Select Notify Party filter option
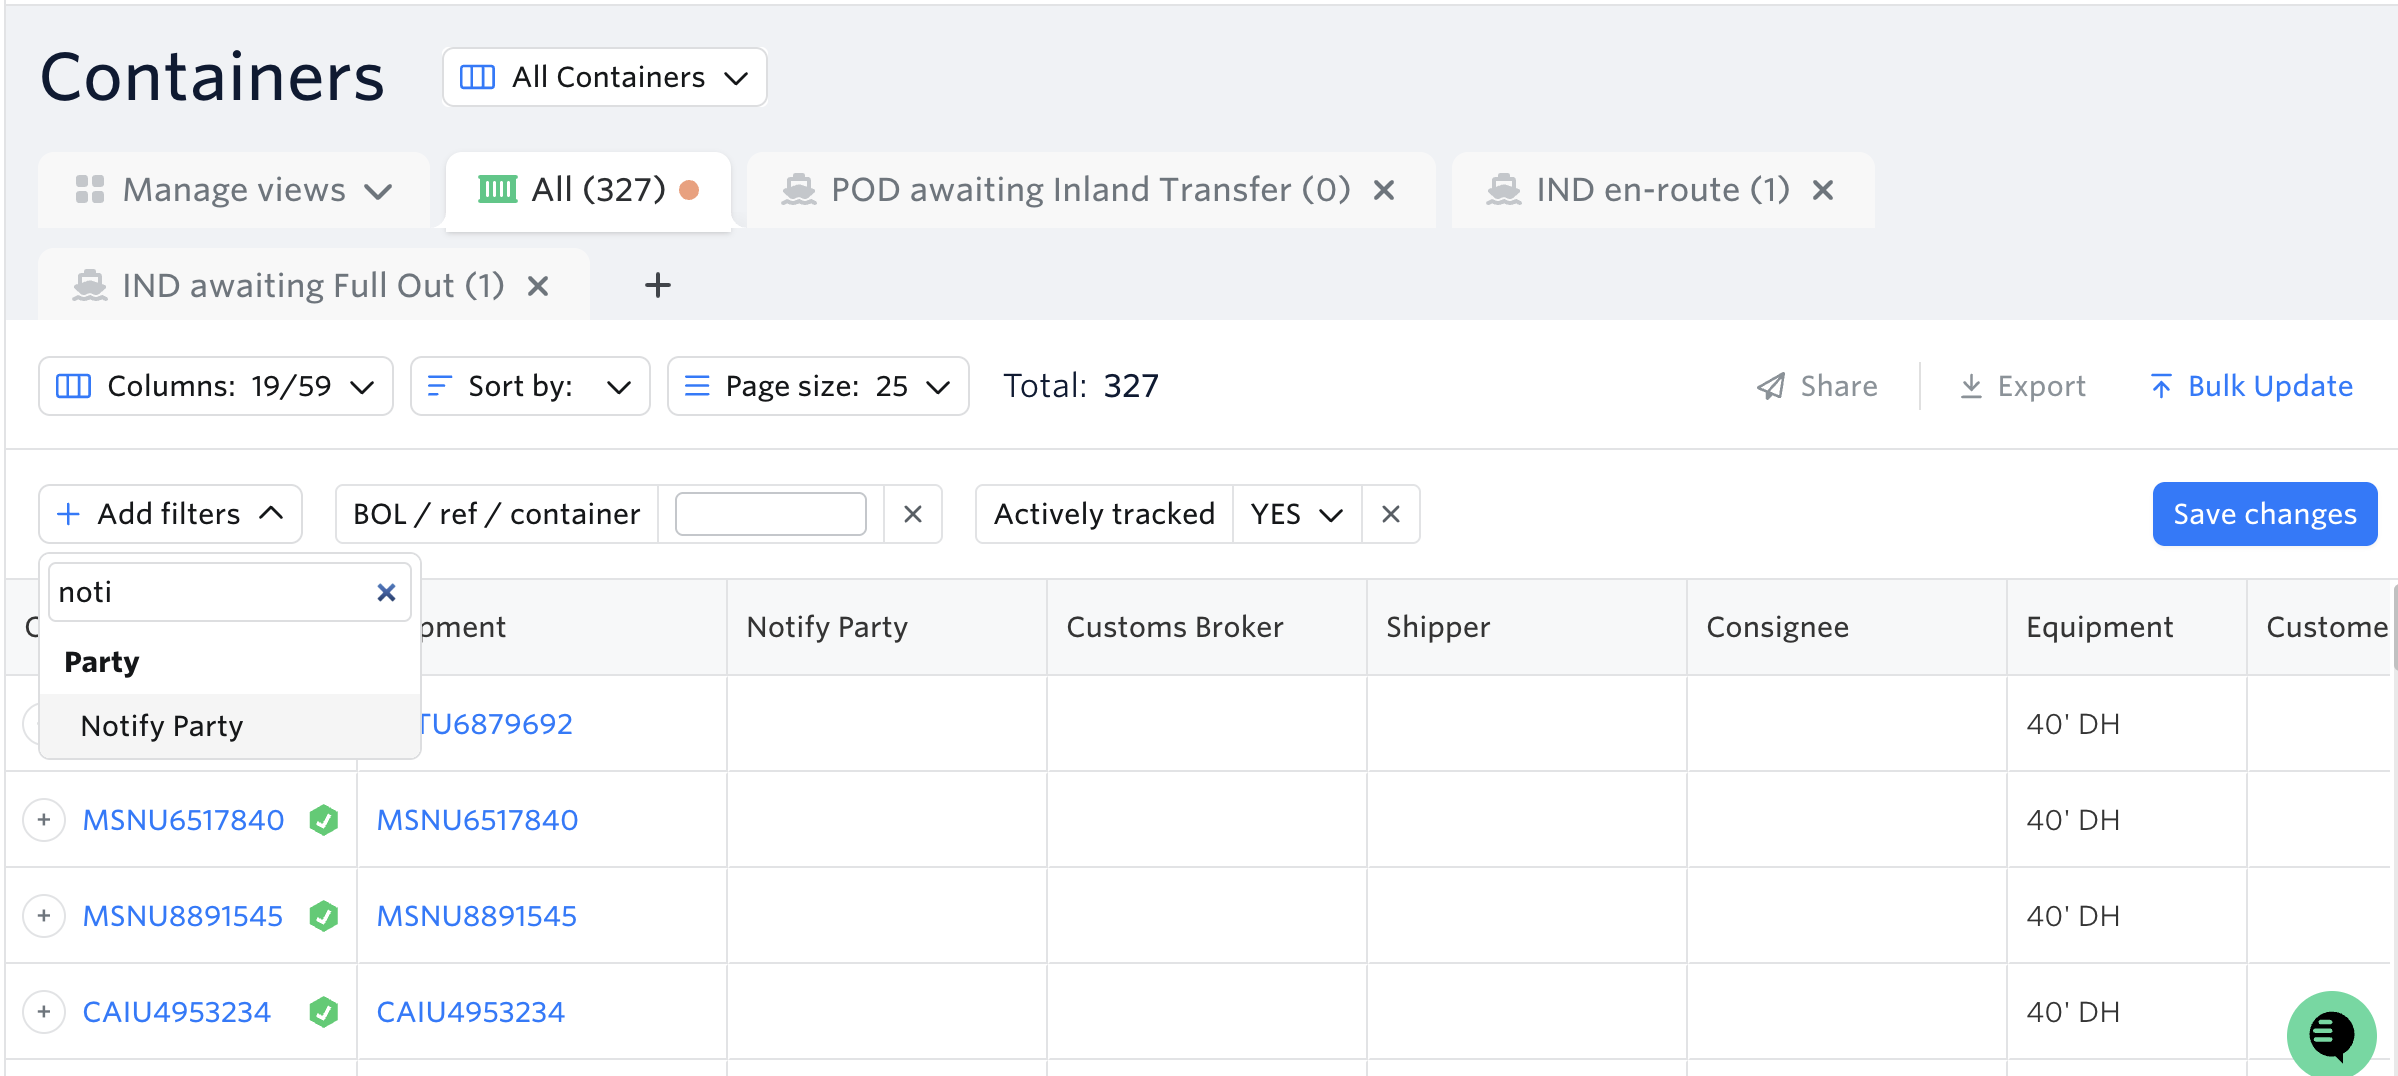Image resolution: width=2398 pixels, height=1076 pixels. click(x=230, y=726)
